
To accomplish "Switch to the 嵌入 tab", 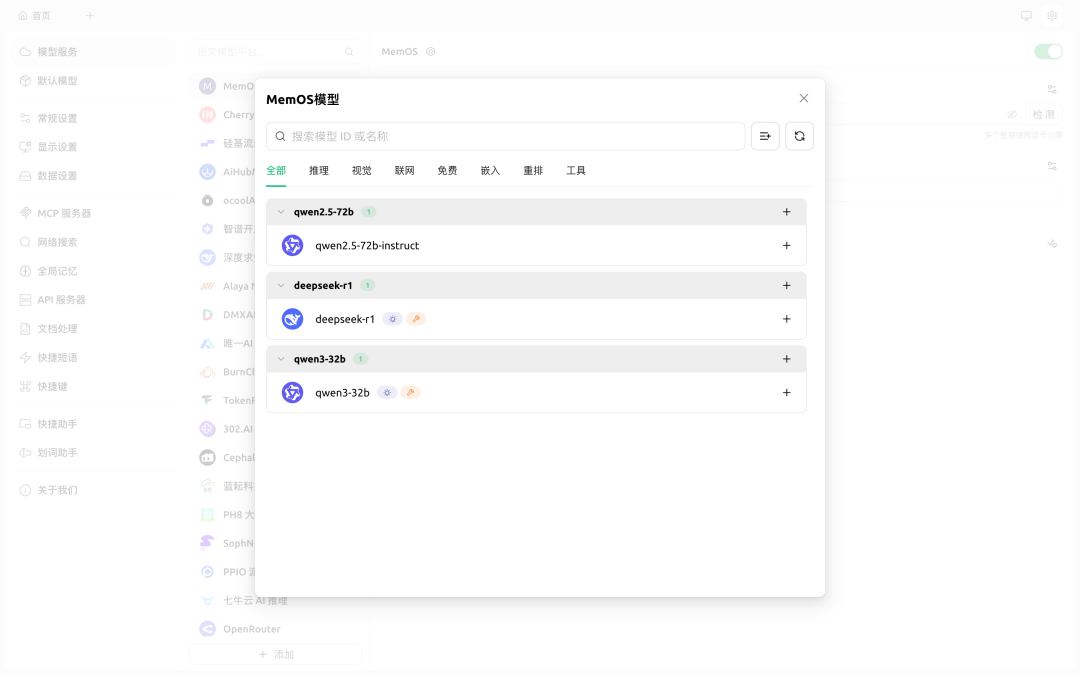I will point(490,171).
